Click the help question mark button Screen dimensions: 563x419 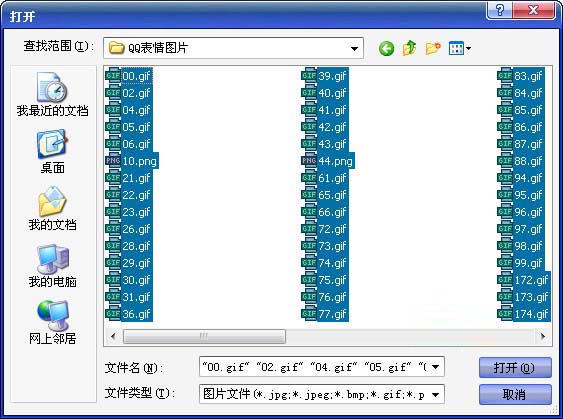(500, 10)
